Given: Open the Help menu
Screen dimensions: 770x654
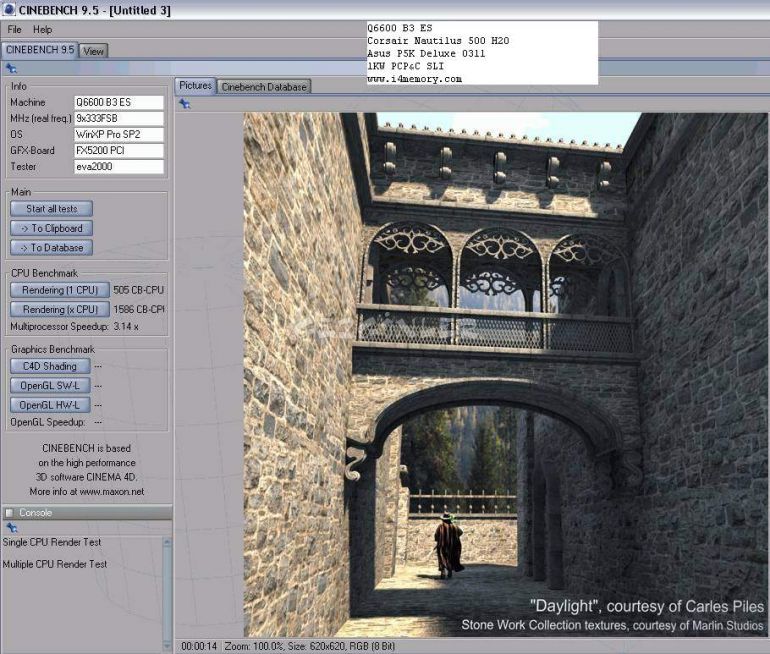Looking at the screenshot, I should [x=43, y=30].
